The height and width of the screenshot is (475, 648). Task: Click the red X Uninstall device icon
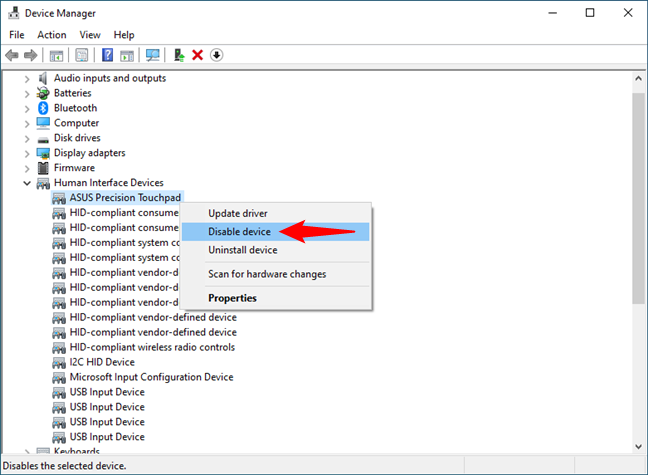(198, 55)
